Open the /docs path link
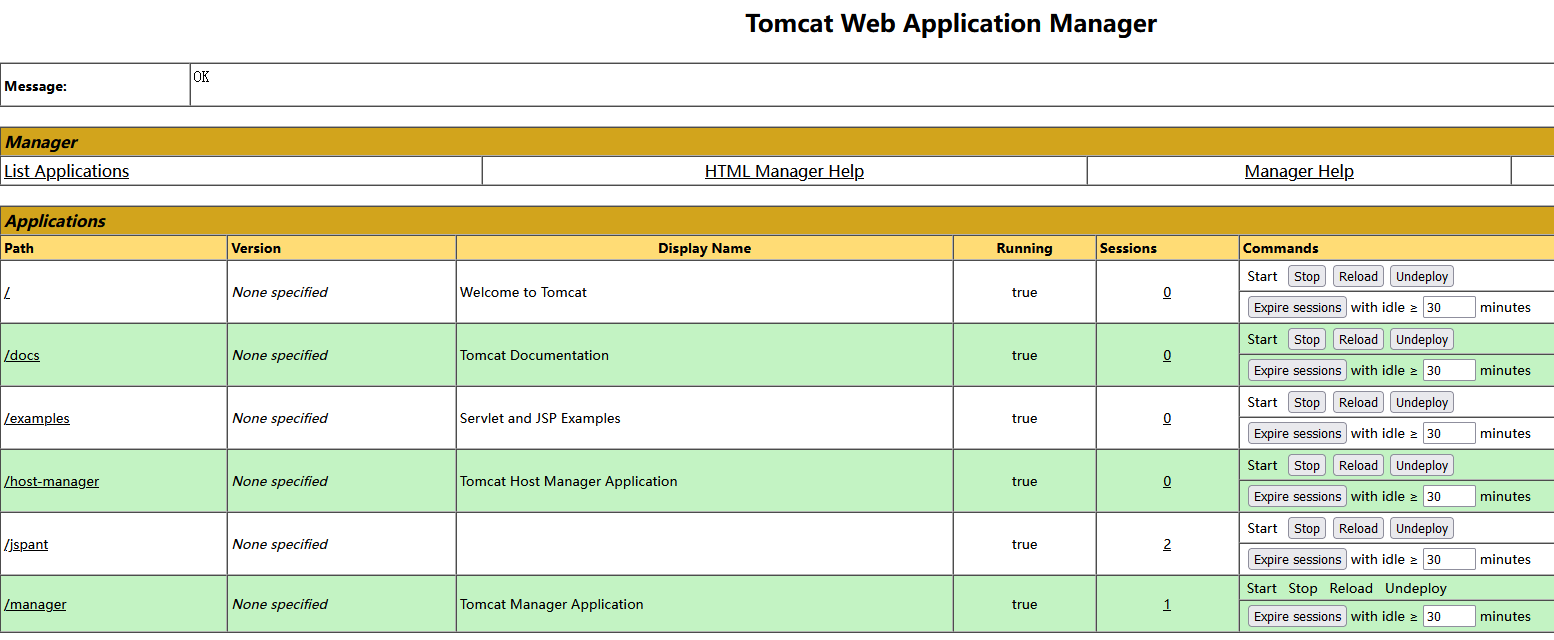This screenshot has width=1554, height=640. pos(22,355)
